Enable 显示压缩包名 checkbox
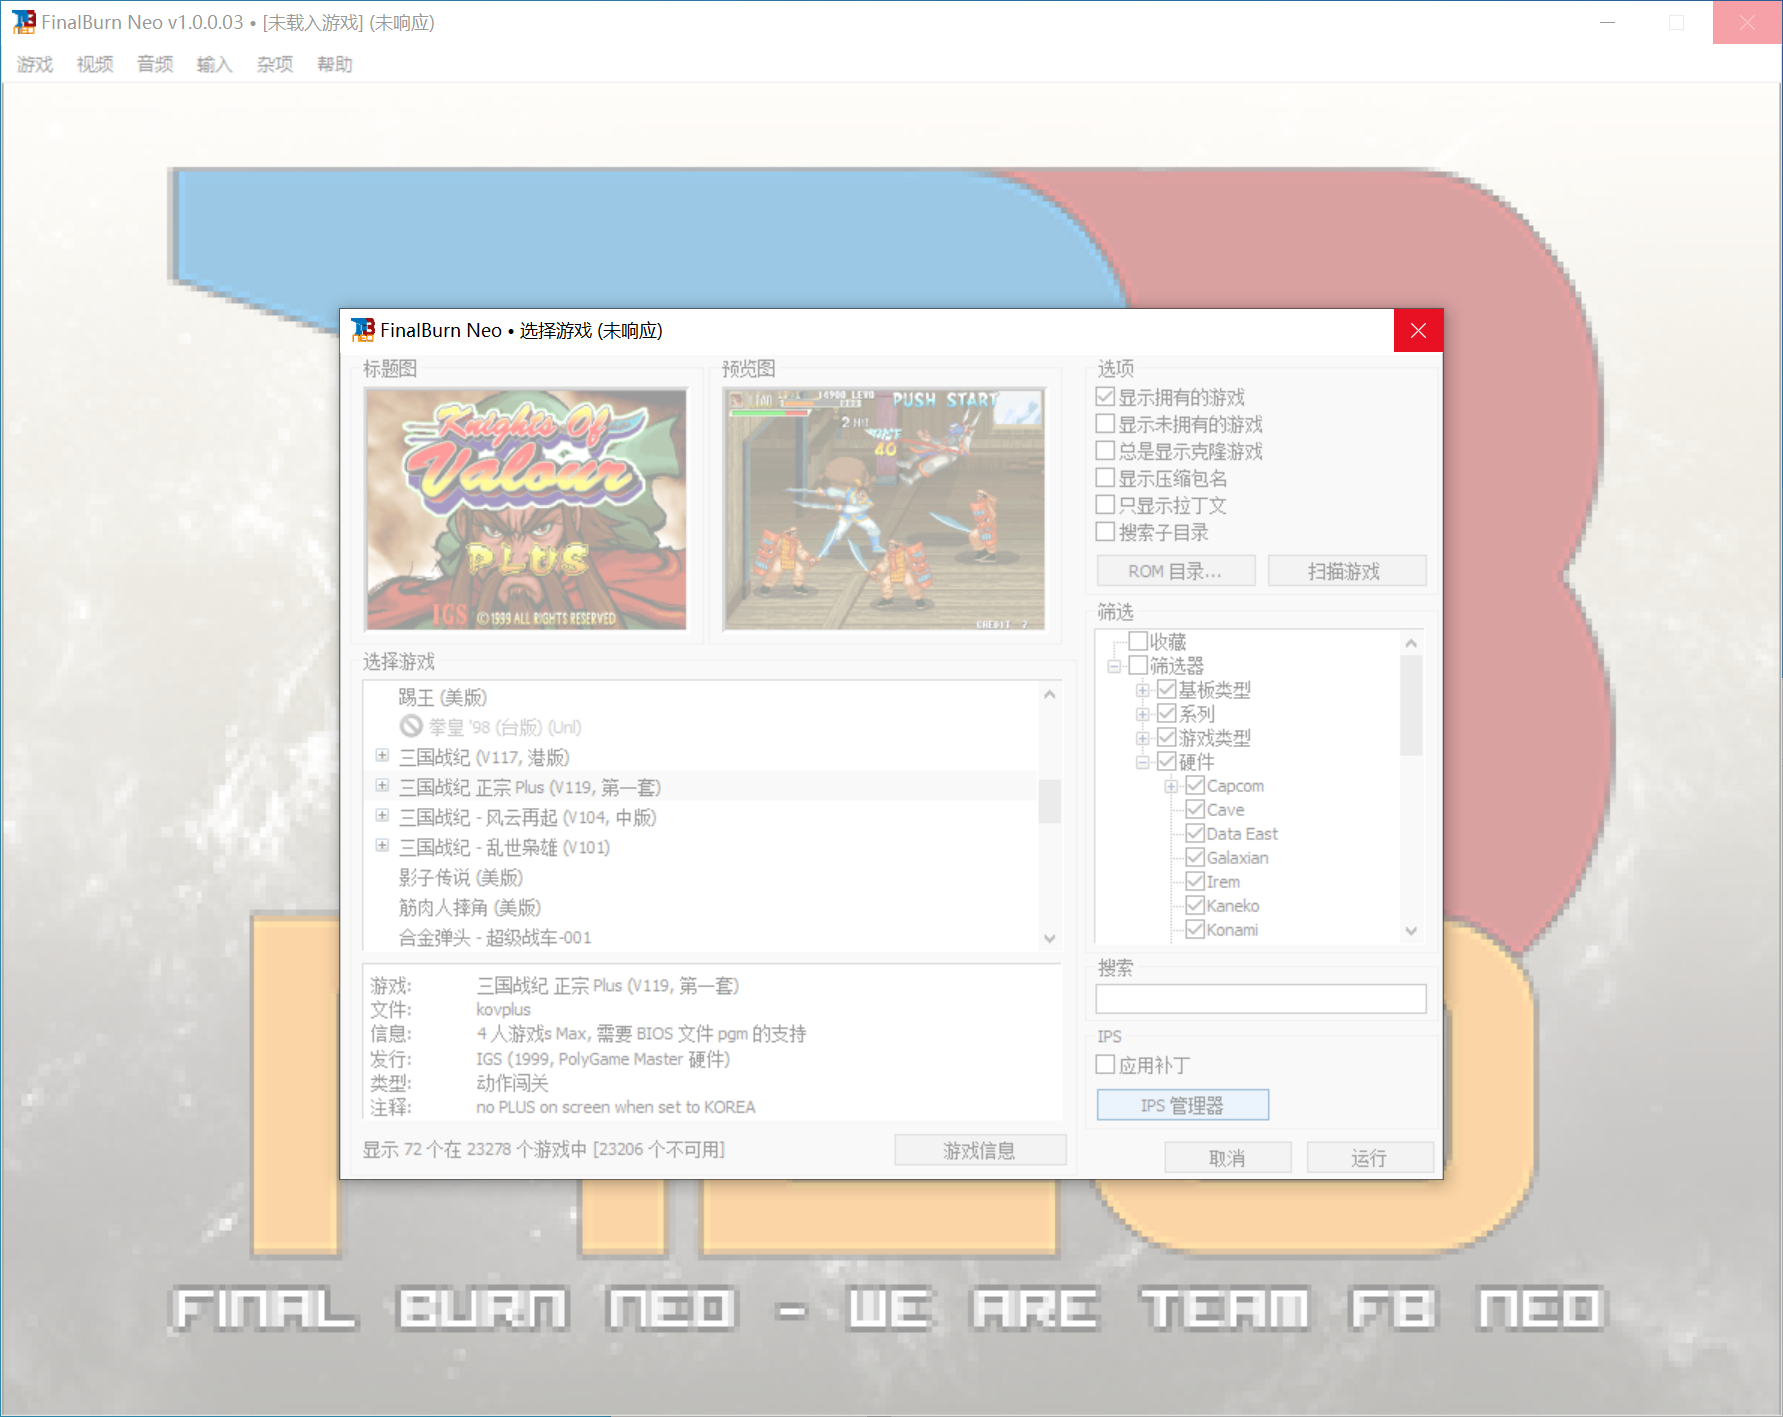This screenshot has height=1417, width=1783. (1105, 478)
